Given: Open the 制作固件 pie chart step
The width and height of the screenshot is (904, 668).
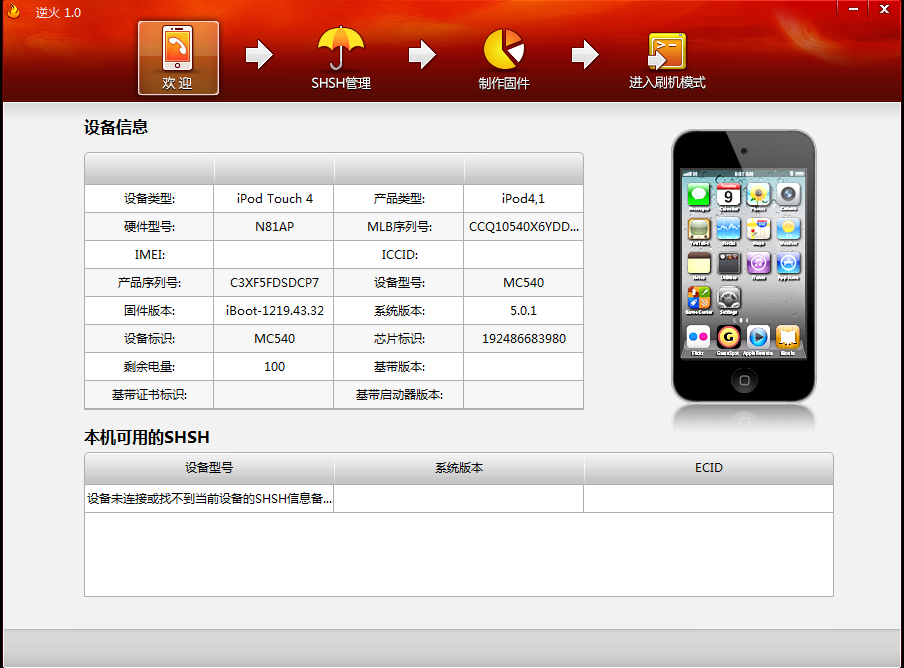Looking at the screenshot, I should pos(504,58).
